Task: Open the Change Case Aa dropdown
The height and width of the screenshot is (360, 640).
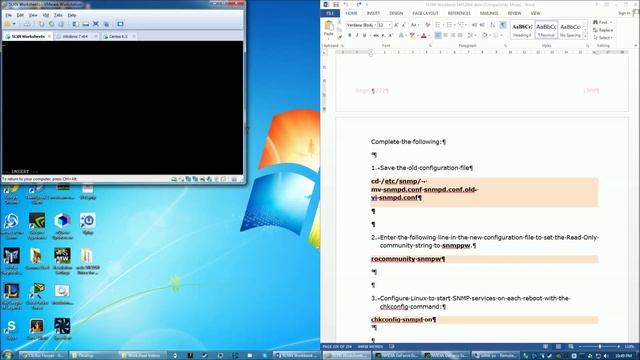Action: [x=415, y=25]
